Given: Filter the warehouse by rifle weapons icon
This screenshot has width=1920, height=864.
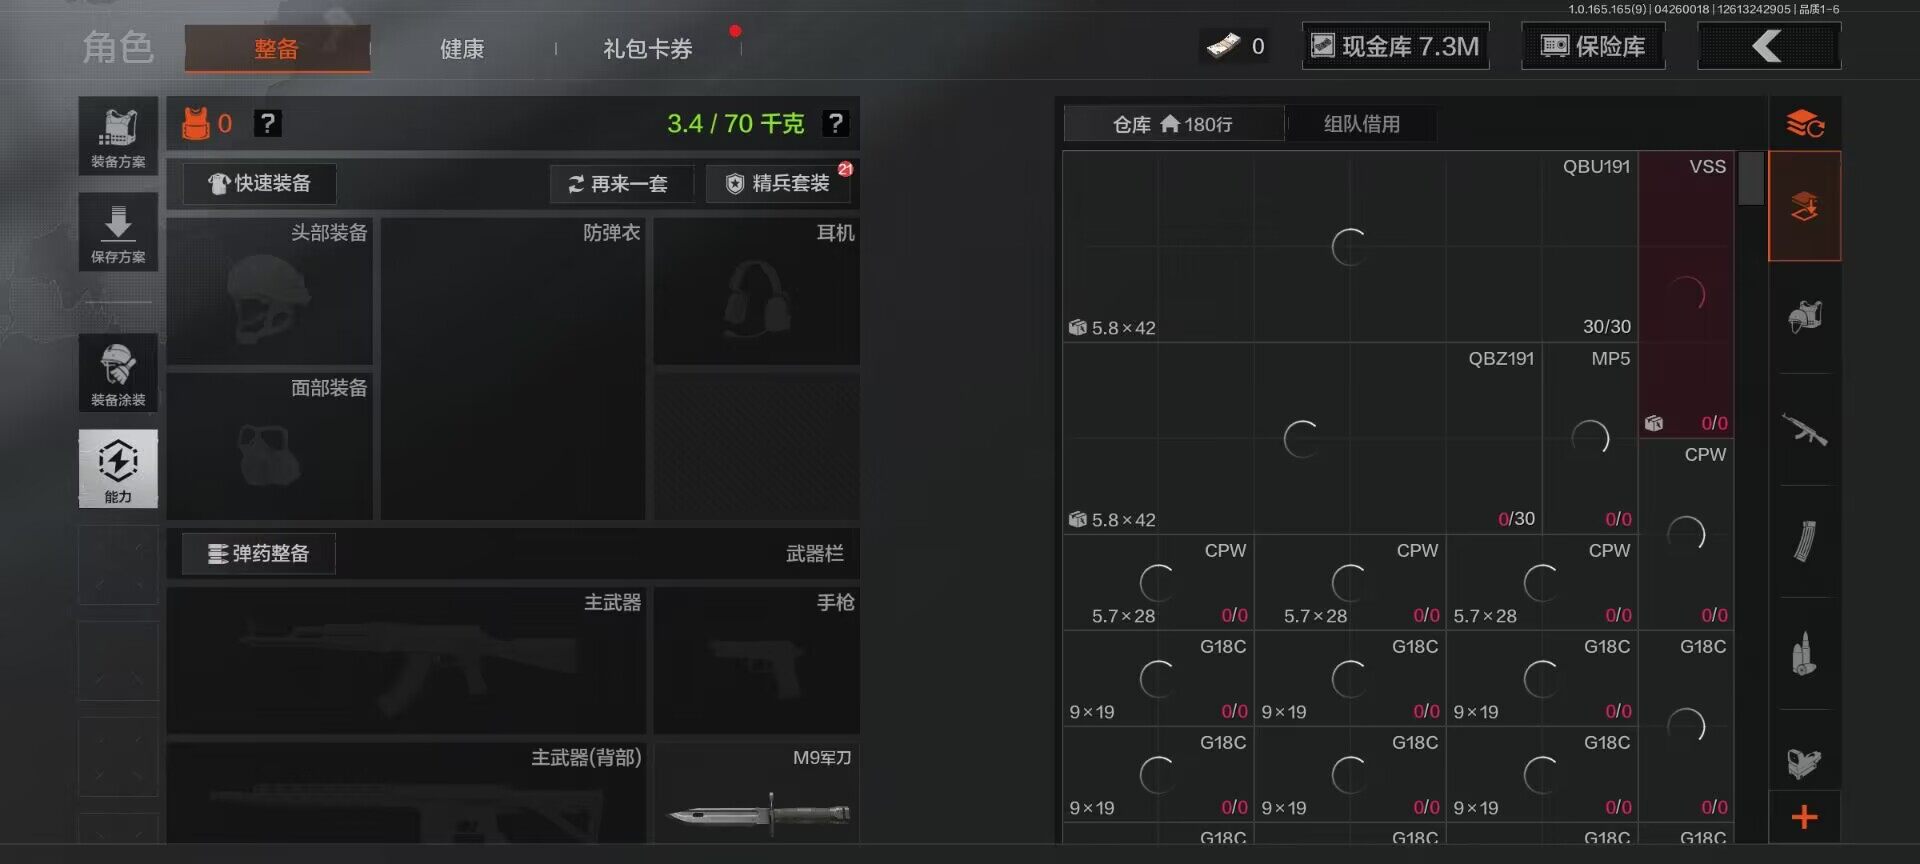Looking at the screenshot, I should [1805, 430].
